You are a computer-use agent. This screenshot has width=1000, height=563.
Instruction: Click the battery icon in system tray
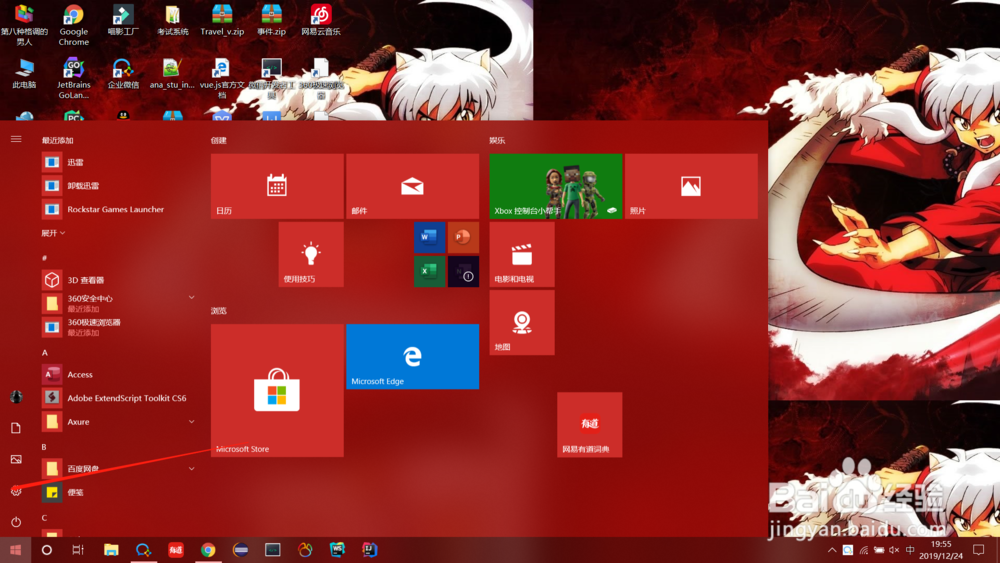coord(879,550)
